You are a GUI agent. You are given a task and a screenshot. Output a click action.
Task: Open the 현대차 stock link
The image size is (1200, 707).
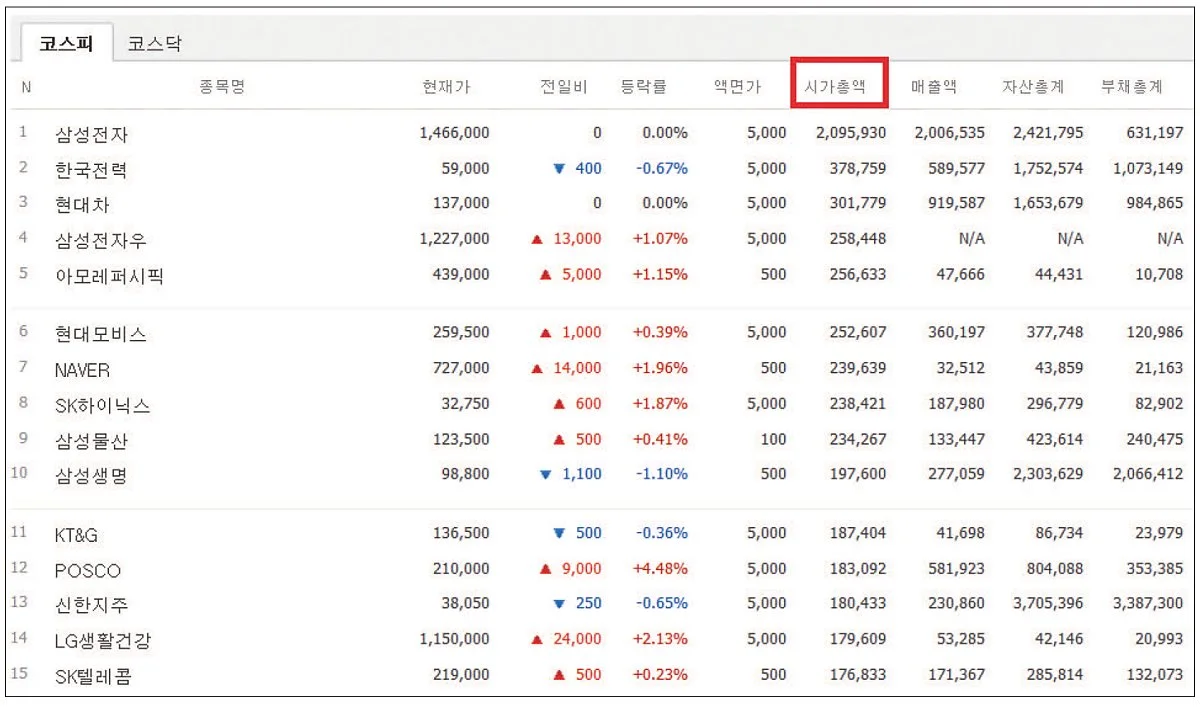(82, 204)
